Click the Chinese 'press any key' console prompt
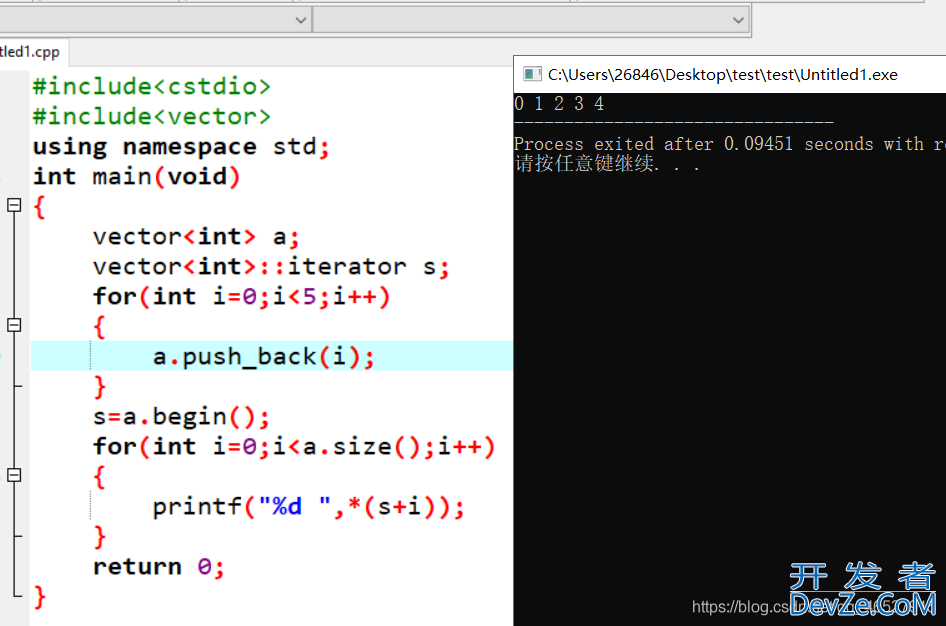The width and height of the screenshot is (946, 626). coord(606,163)
